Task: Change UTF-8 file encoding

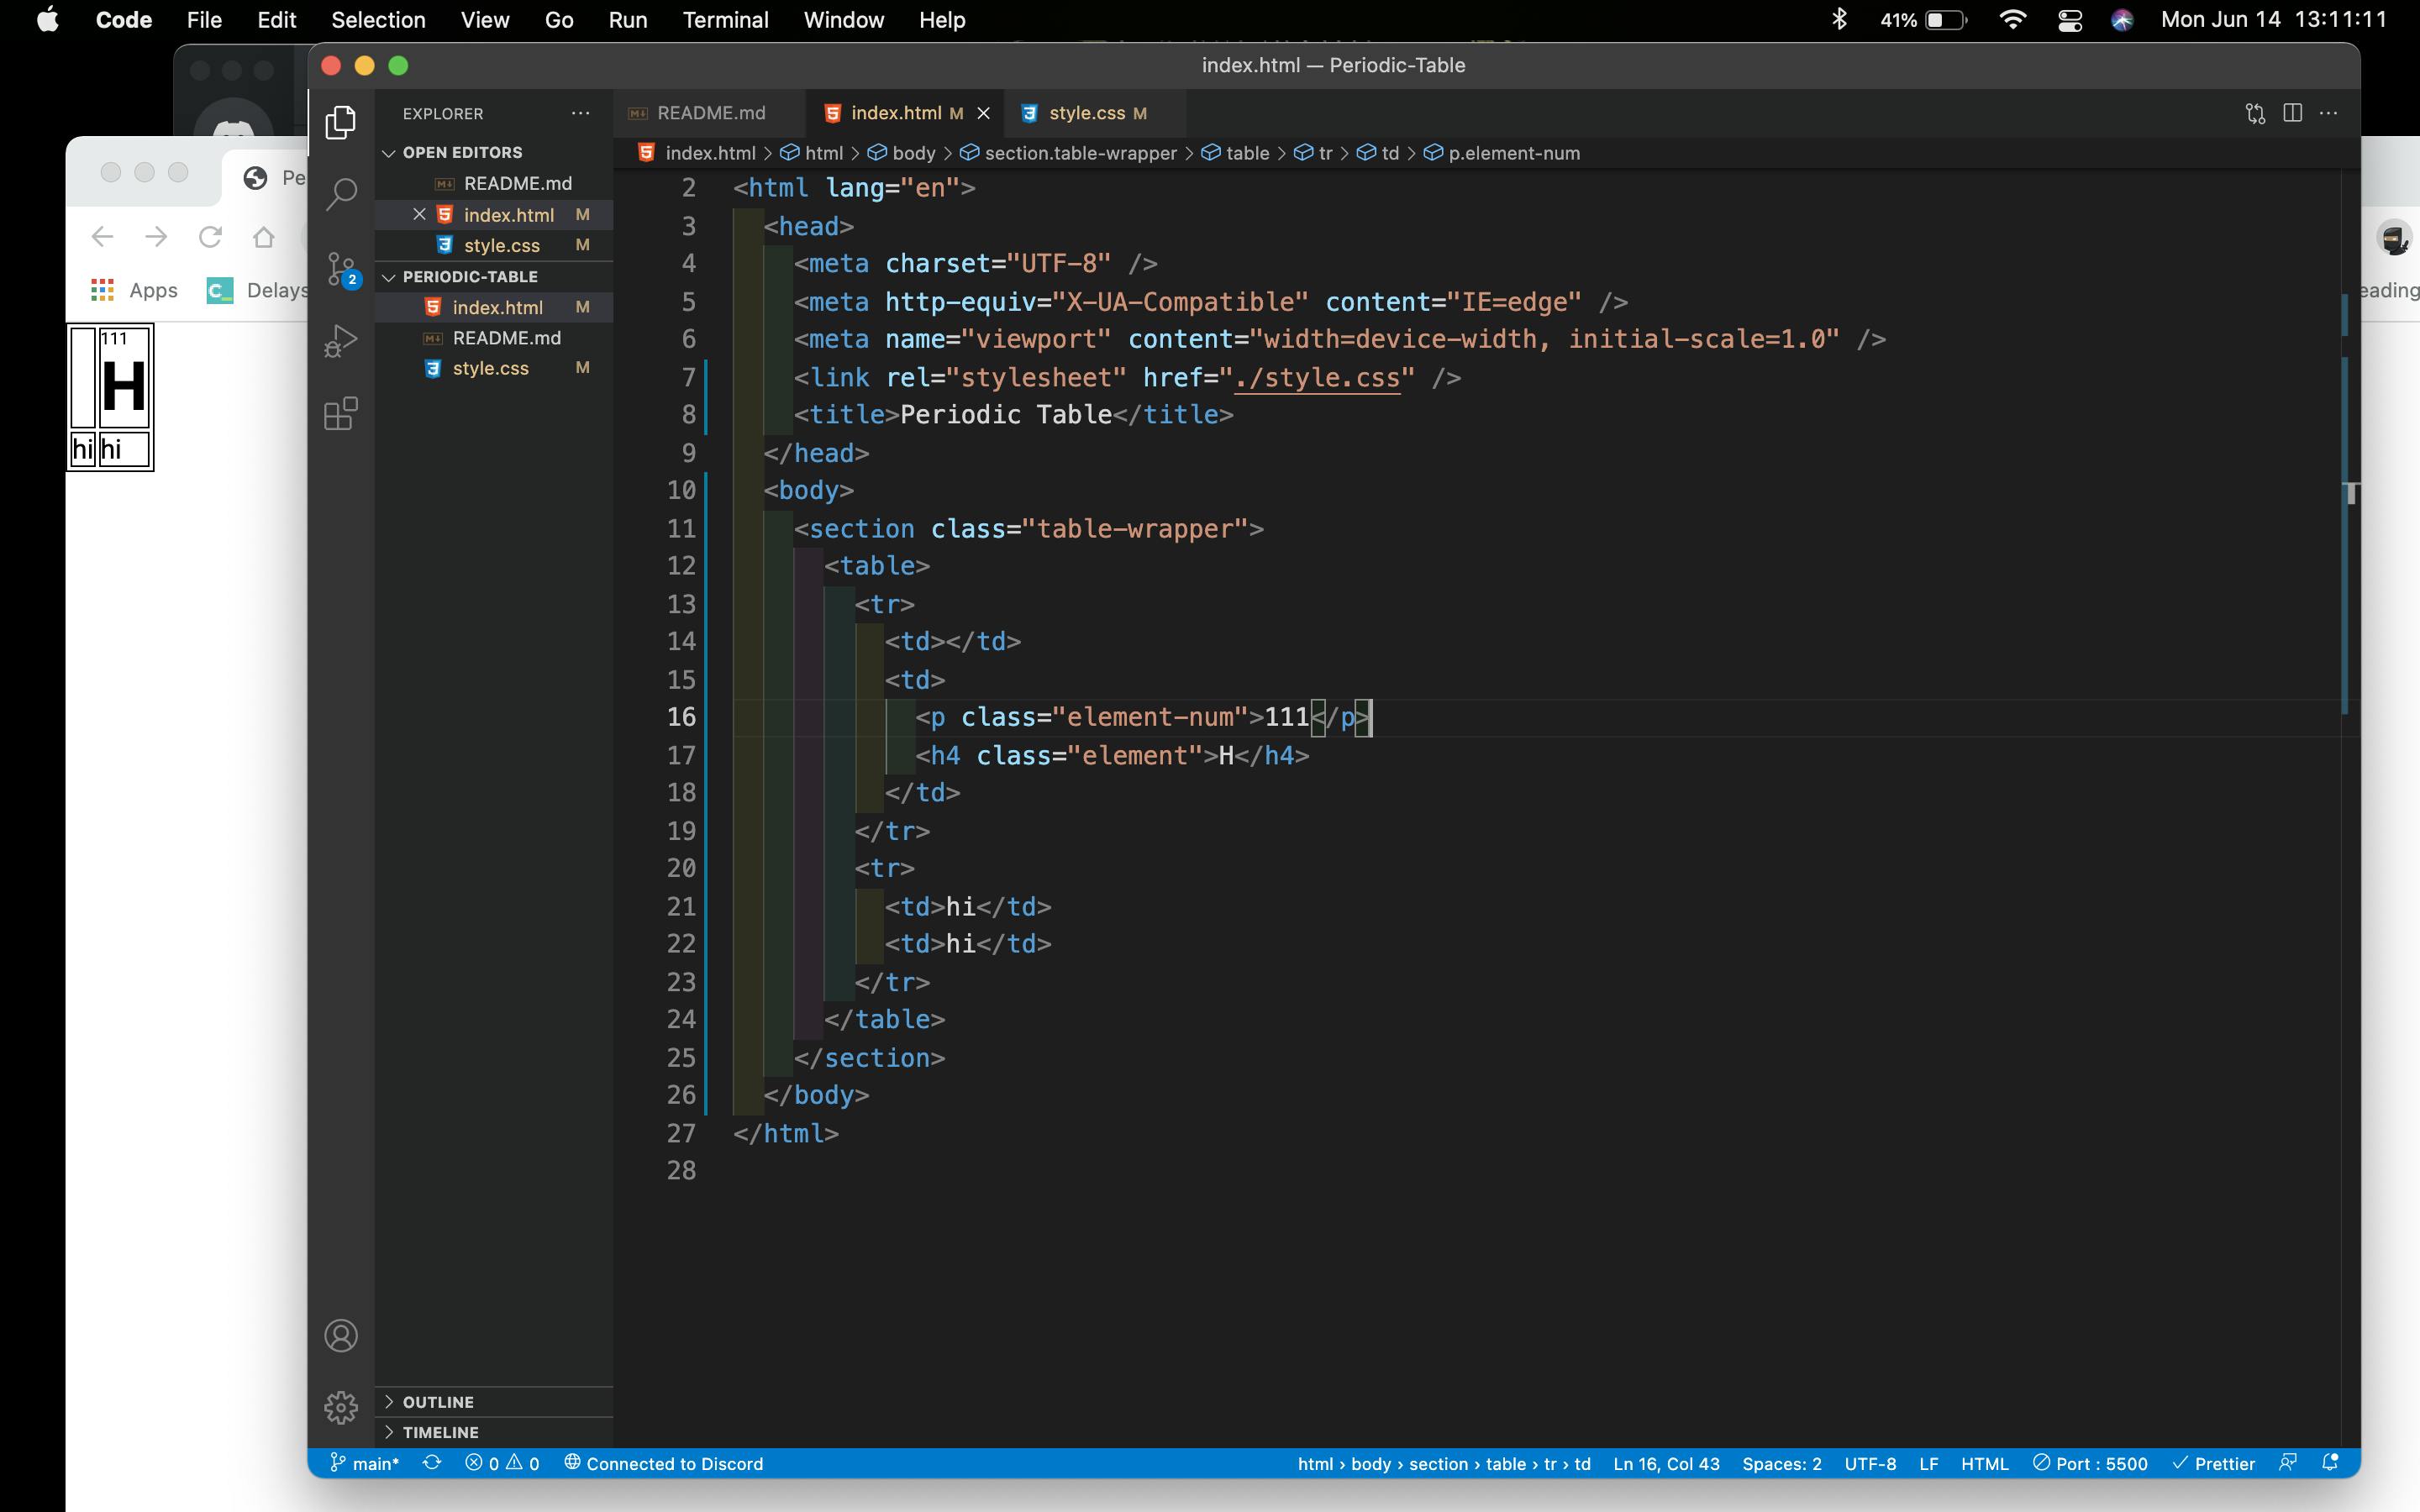Action: (x=1870, y=1463)
